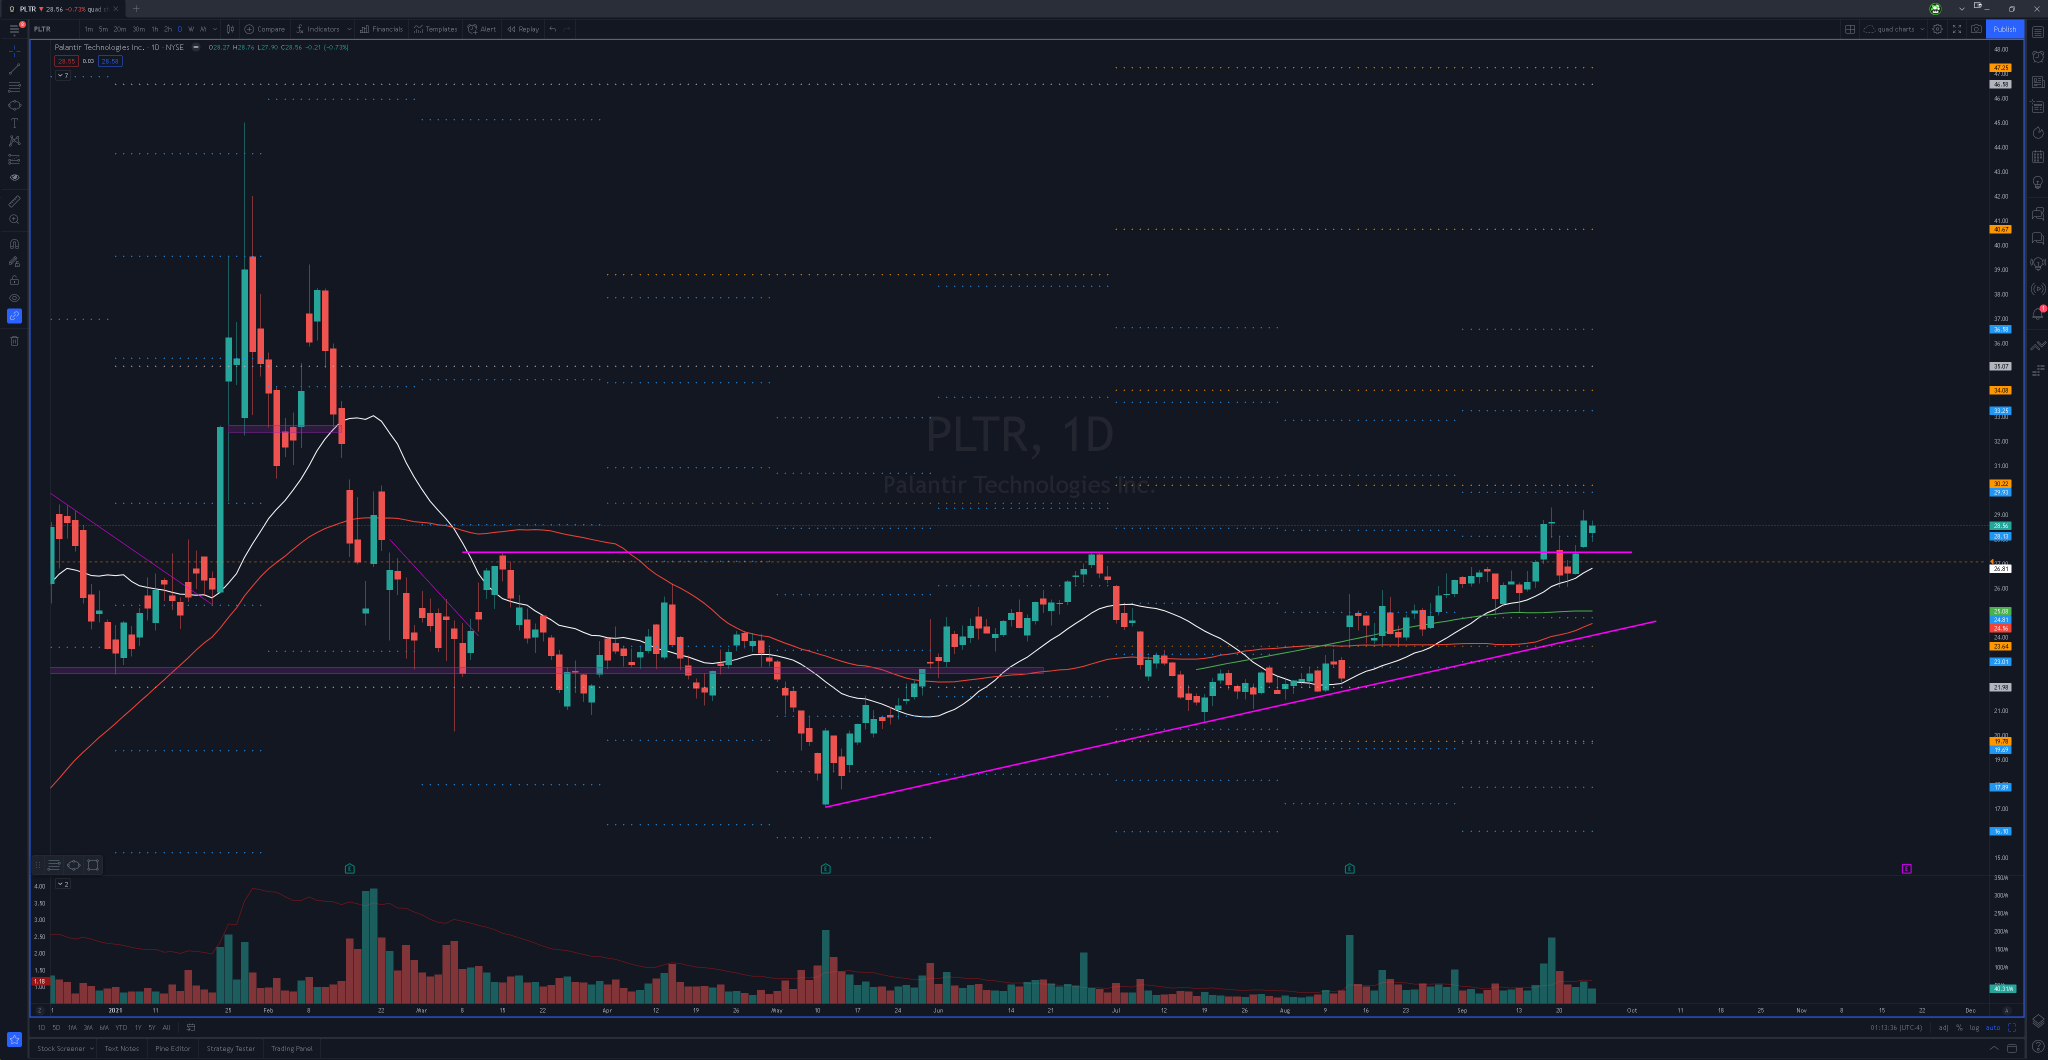Click the blue Publish button
The image size is (2048, 1060).
tap(2005, 29)
